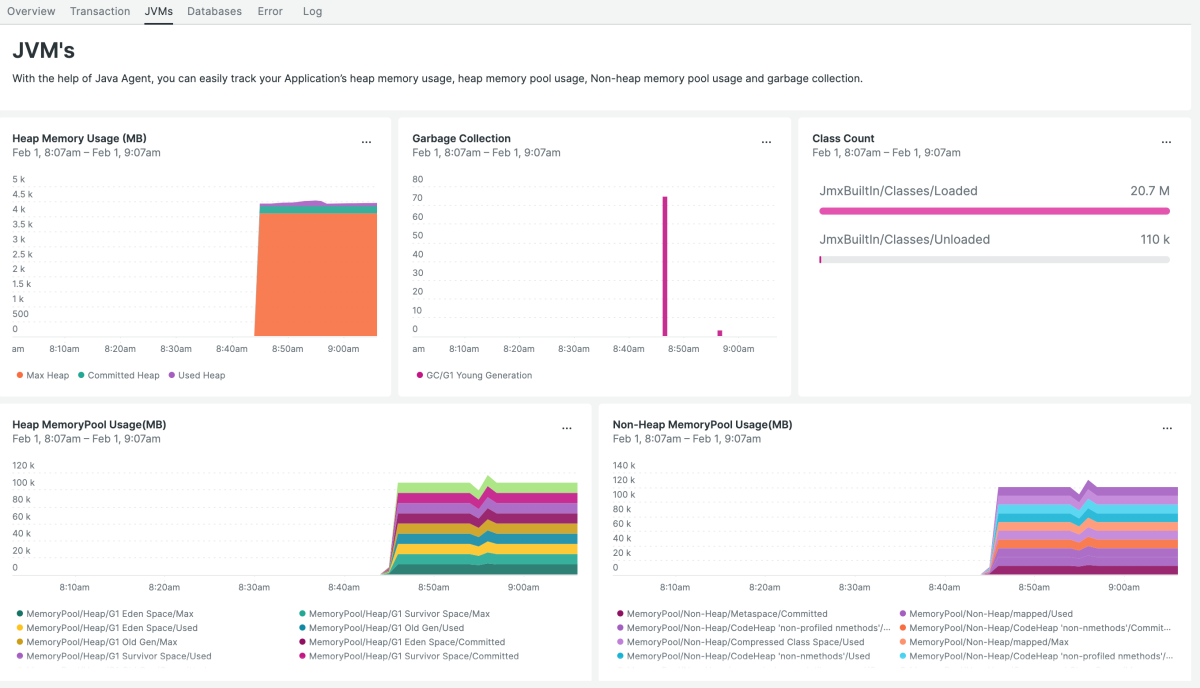This screenshot has height=688, width=1200.
Task: Click the tall garbage collection spike bar
Action: (664, 266)
